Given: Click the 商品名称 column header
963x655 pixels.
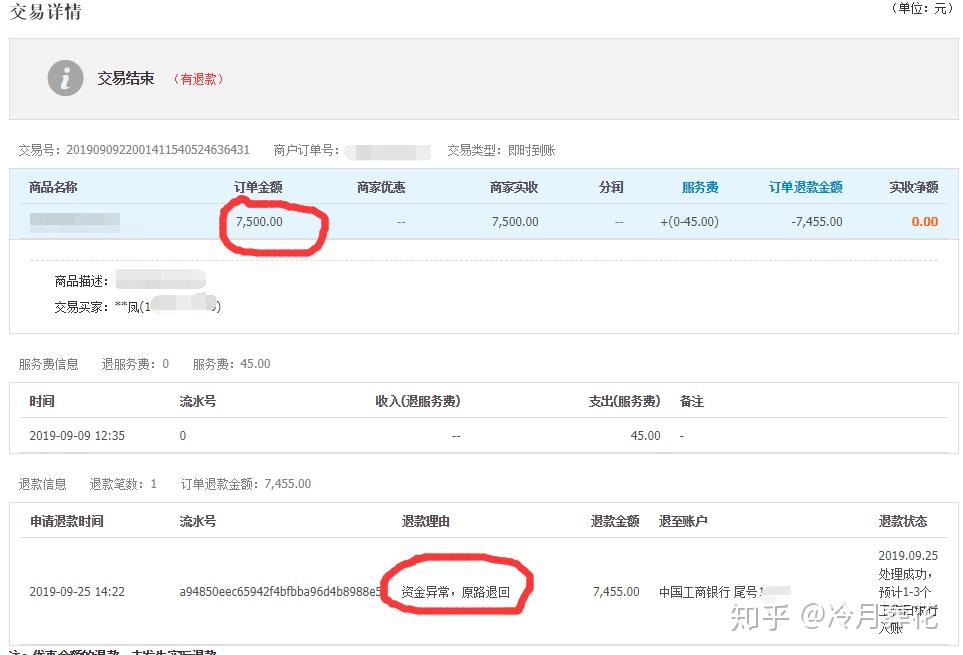Looking at the screenshot, I should click(x=53, y=187).
